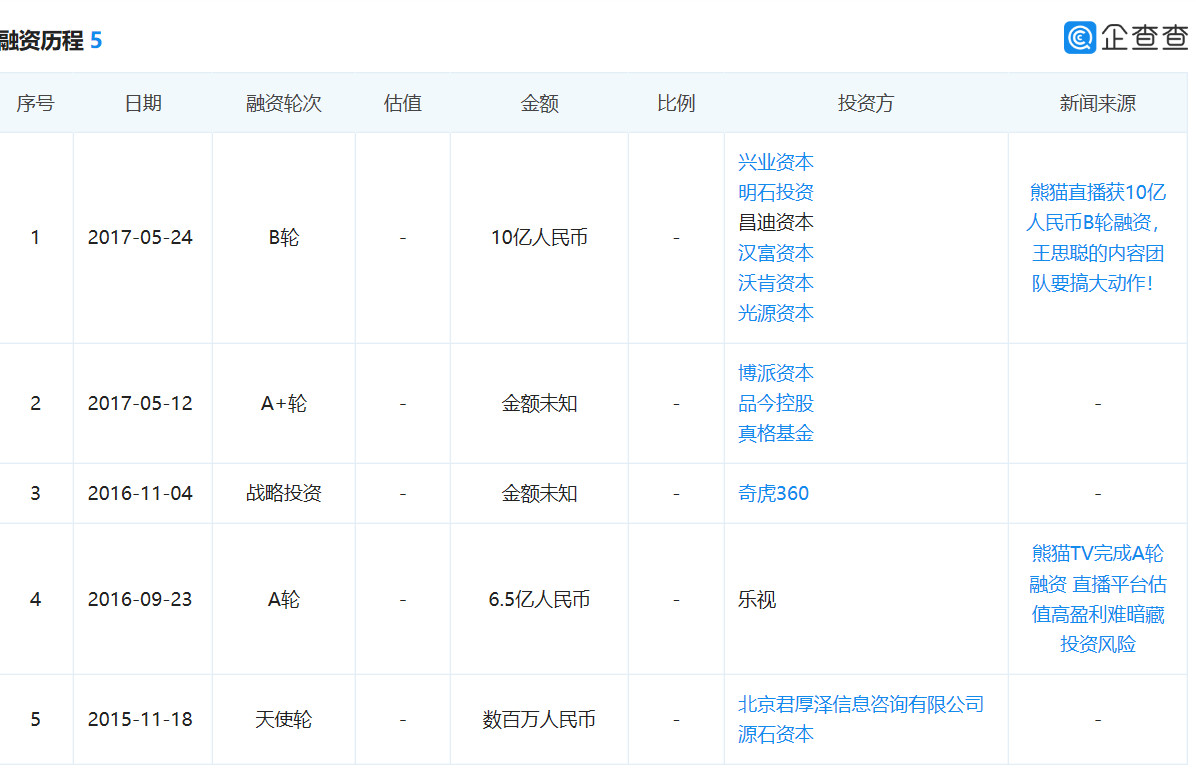Open investor link 兴业资本
Viewport: 1196px width, 771px height.
pos(775,162)
